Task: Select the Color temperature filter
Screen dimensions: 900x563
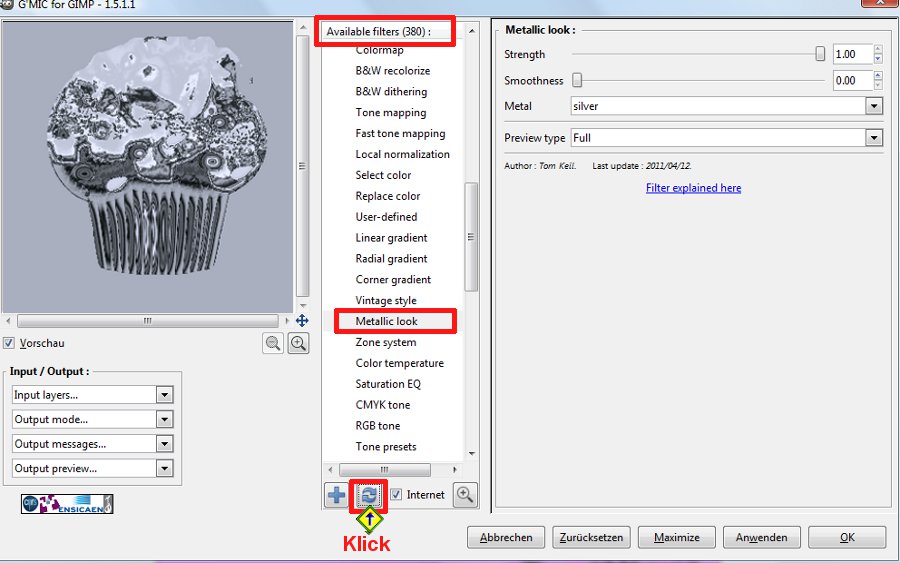Action: coord(399,363)
